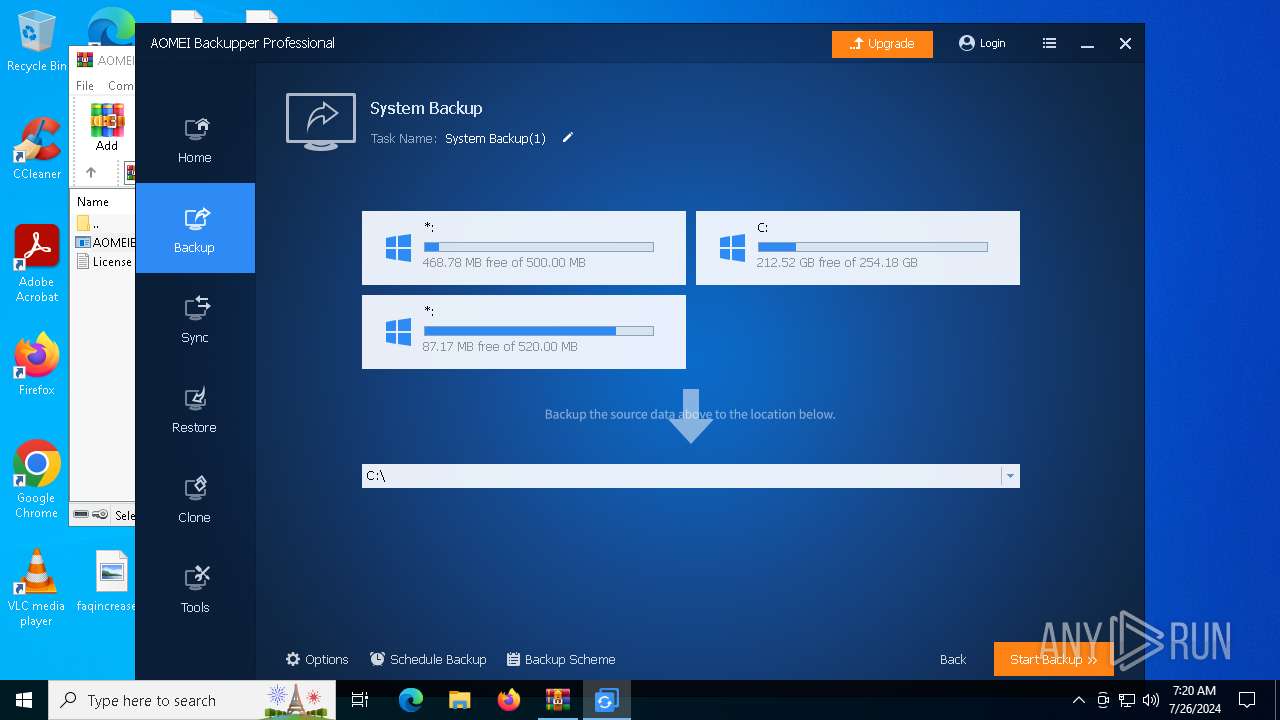Click the taskbar clock showing 7:20 AM
The width and height of the screenshot is (1280, 720).
pos(1194,700)
